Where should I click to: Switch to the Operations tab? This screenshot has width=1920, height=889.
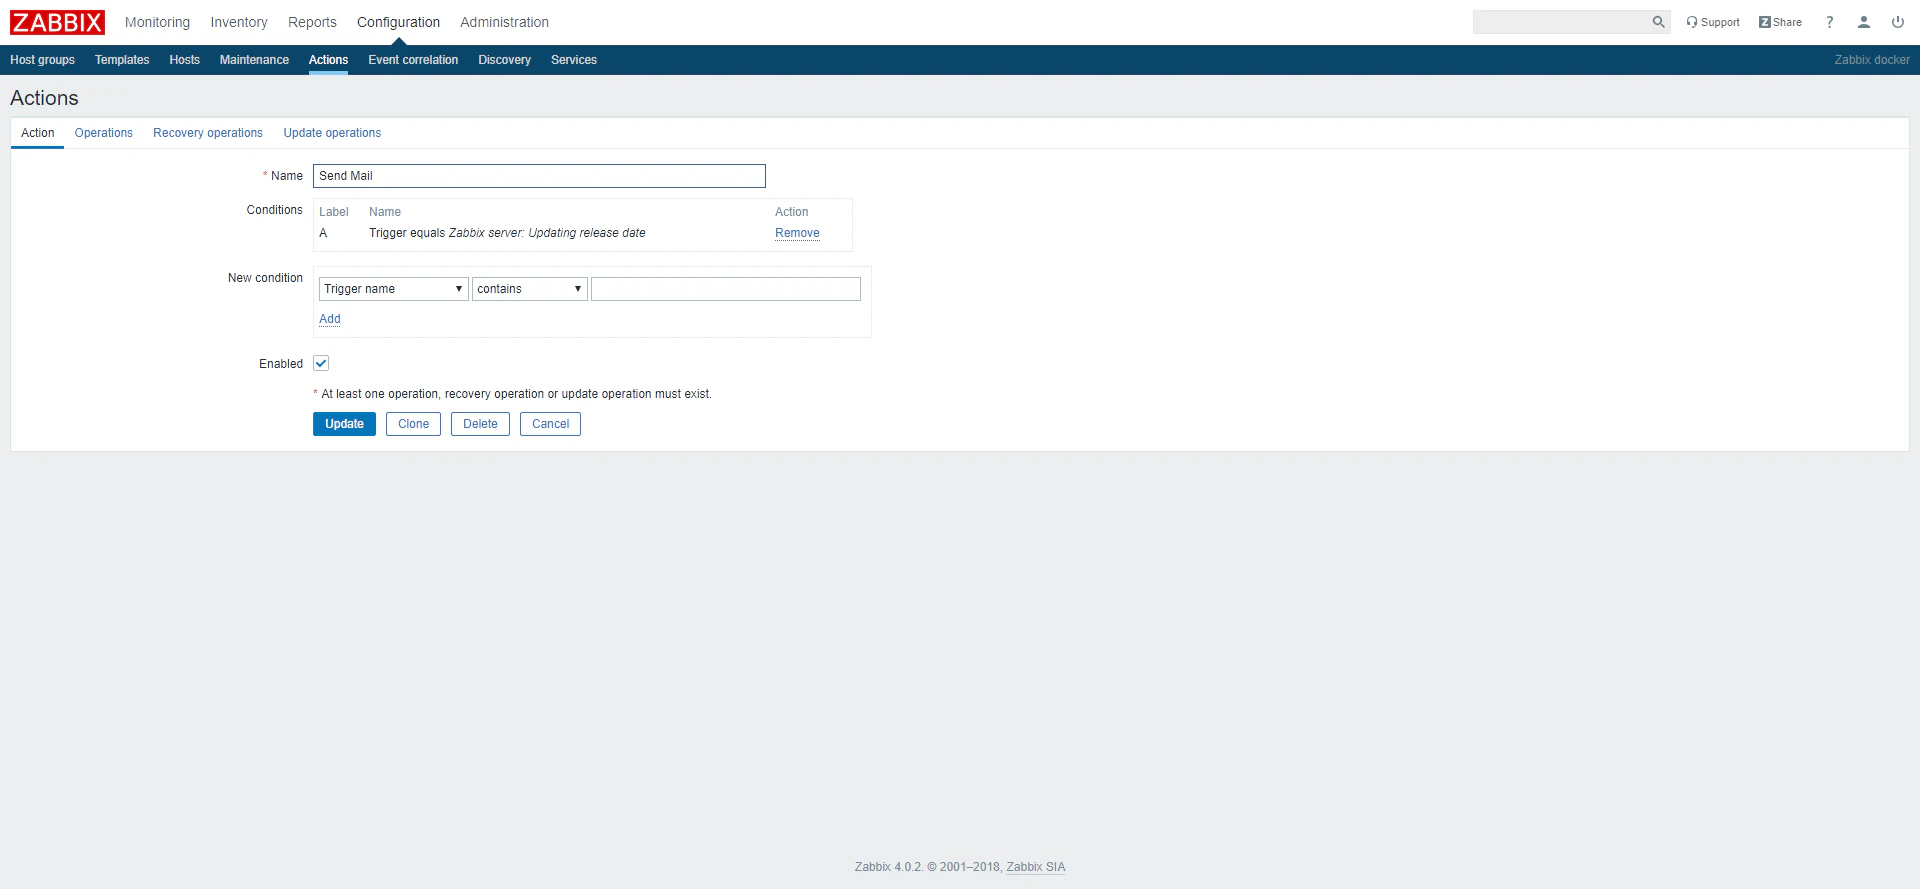104,133
